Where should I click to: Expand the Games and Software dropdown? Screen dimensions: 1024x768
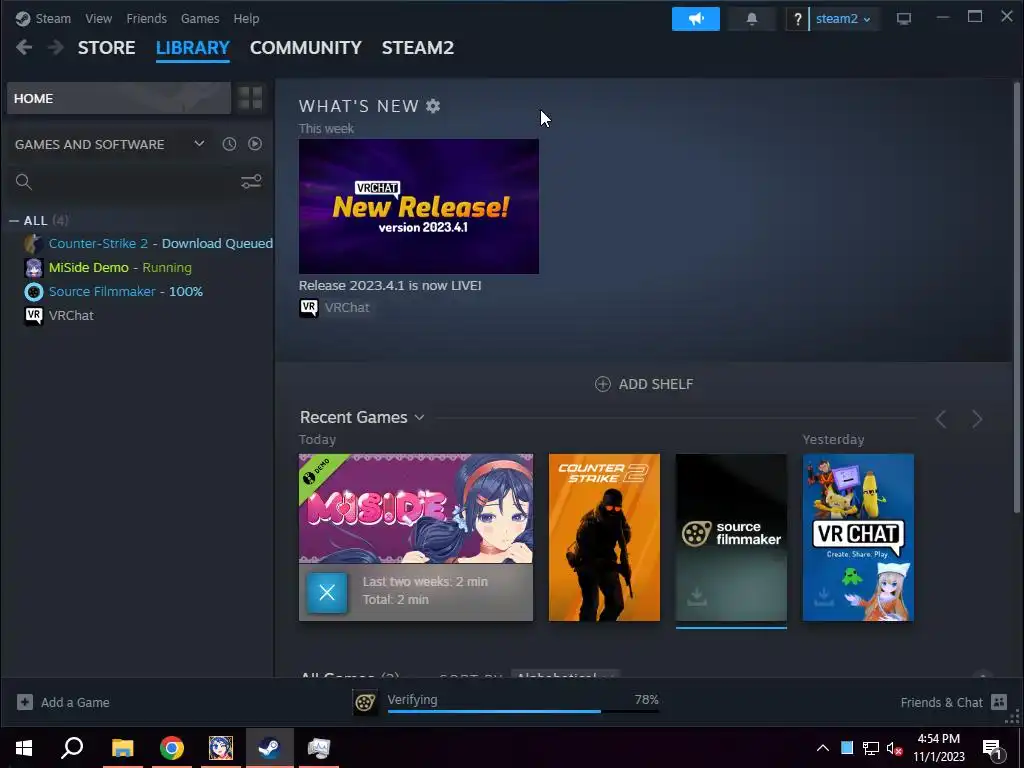click(x=199, y=144)
